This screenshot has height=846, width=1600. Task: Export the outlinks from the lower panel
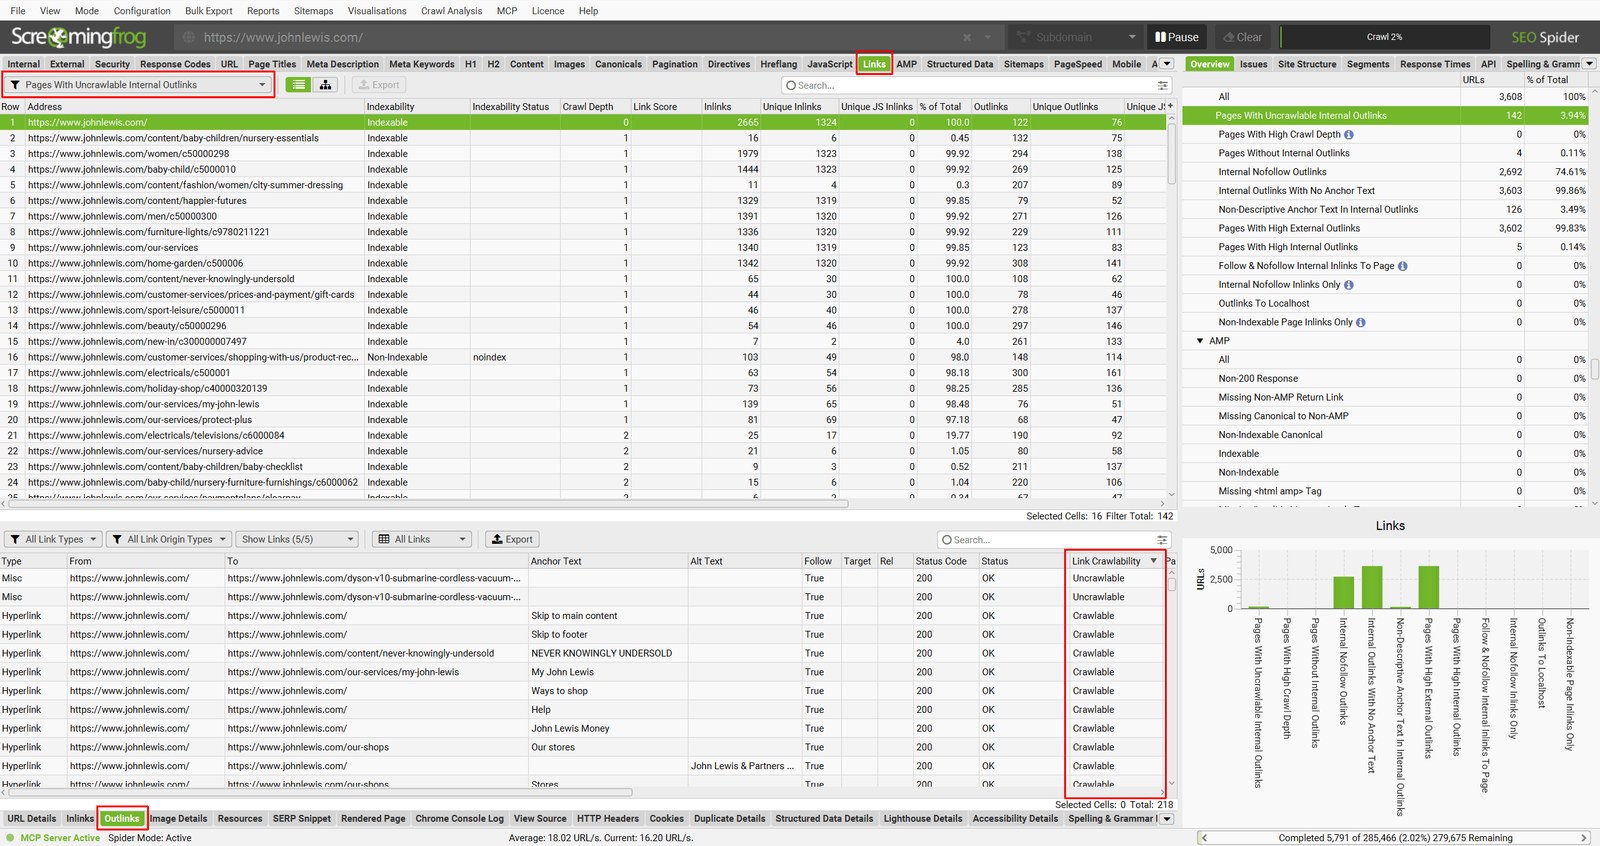[511, 539]
